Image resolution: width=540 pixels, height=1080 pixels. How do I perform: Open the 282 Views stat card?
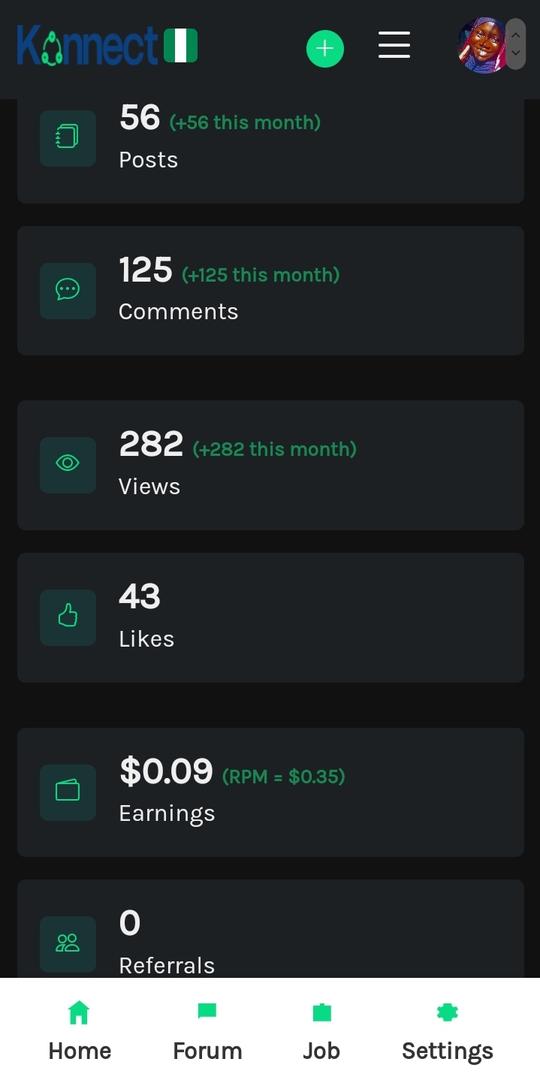coord(271,465)
